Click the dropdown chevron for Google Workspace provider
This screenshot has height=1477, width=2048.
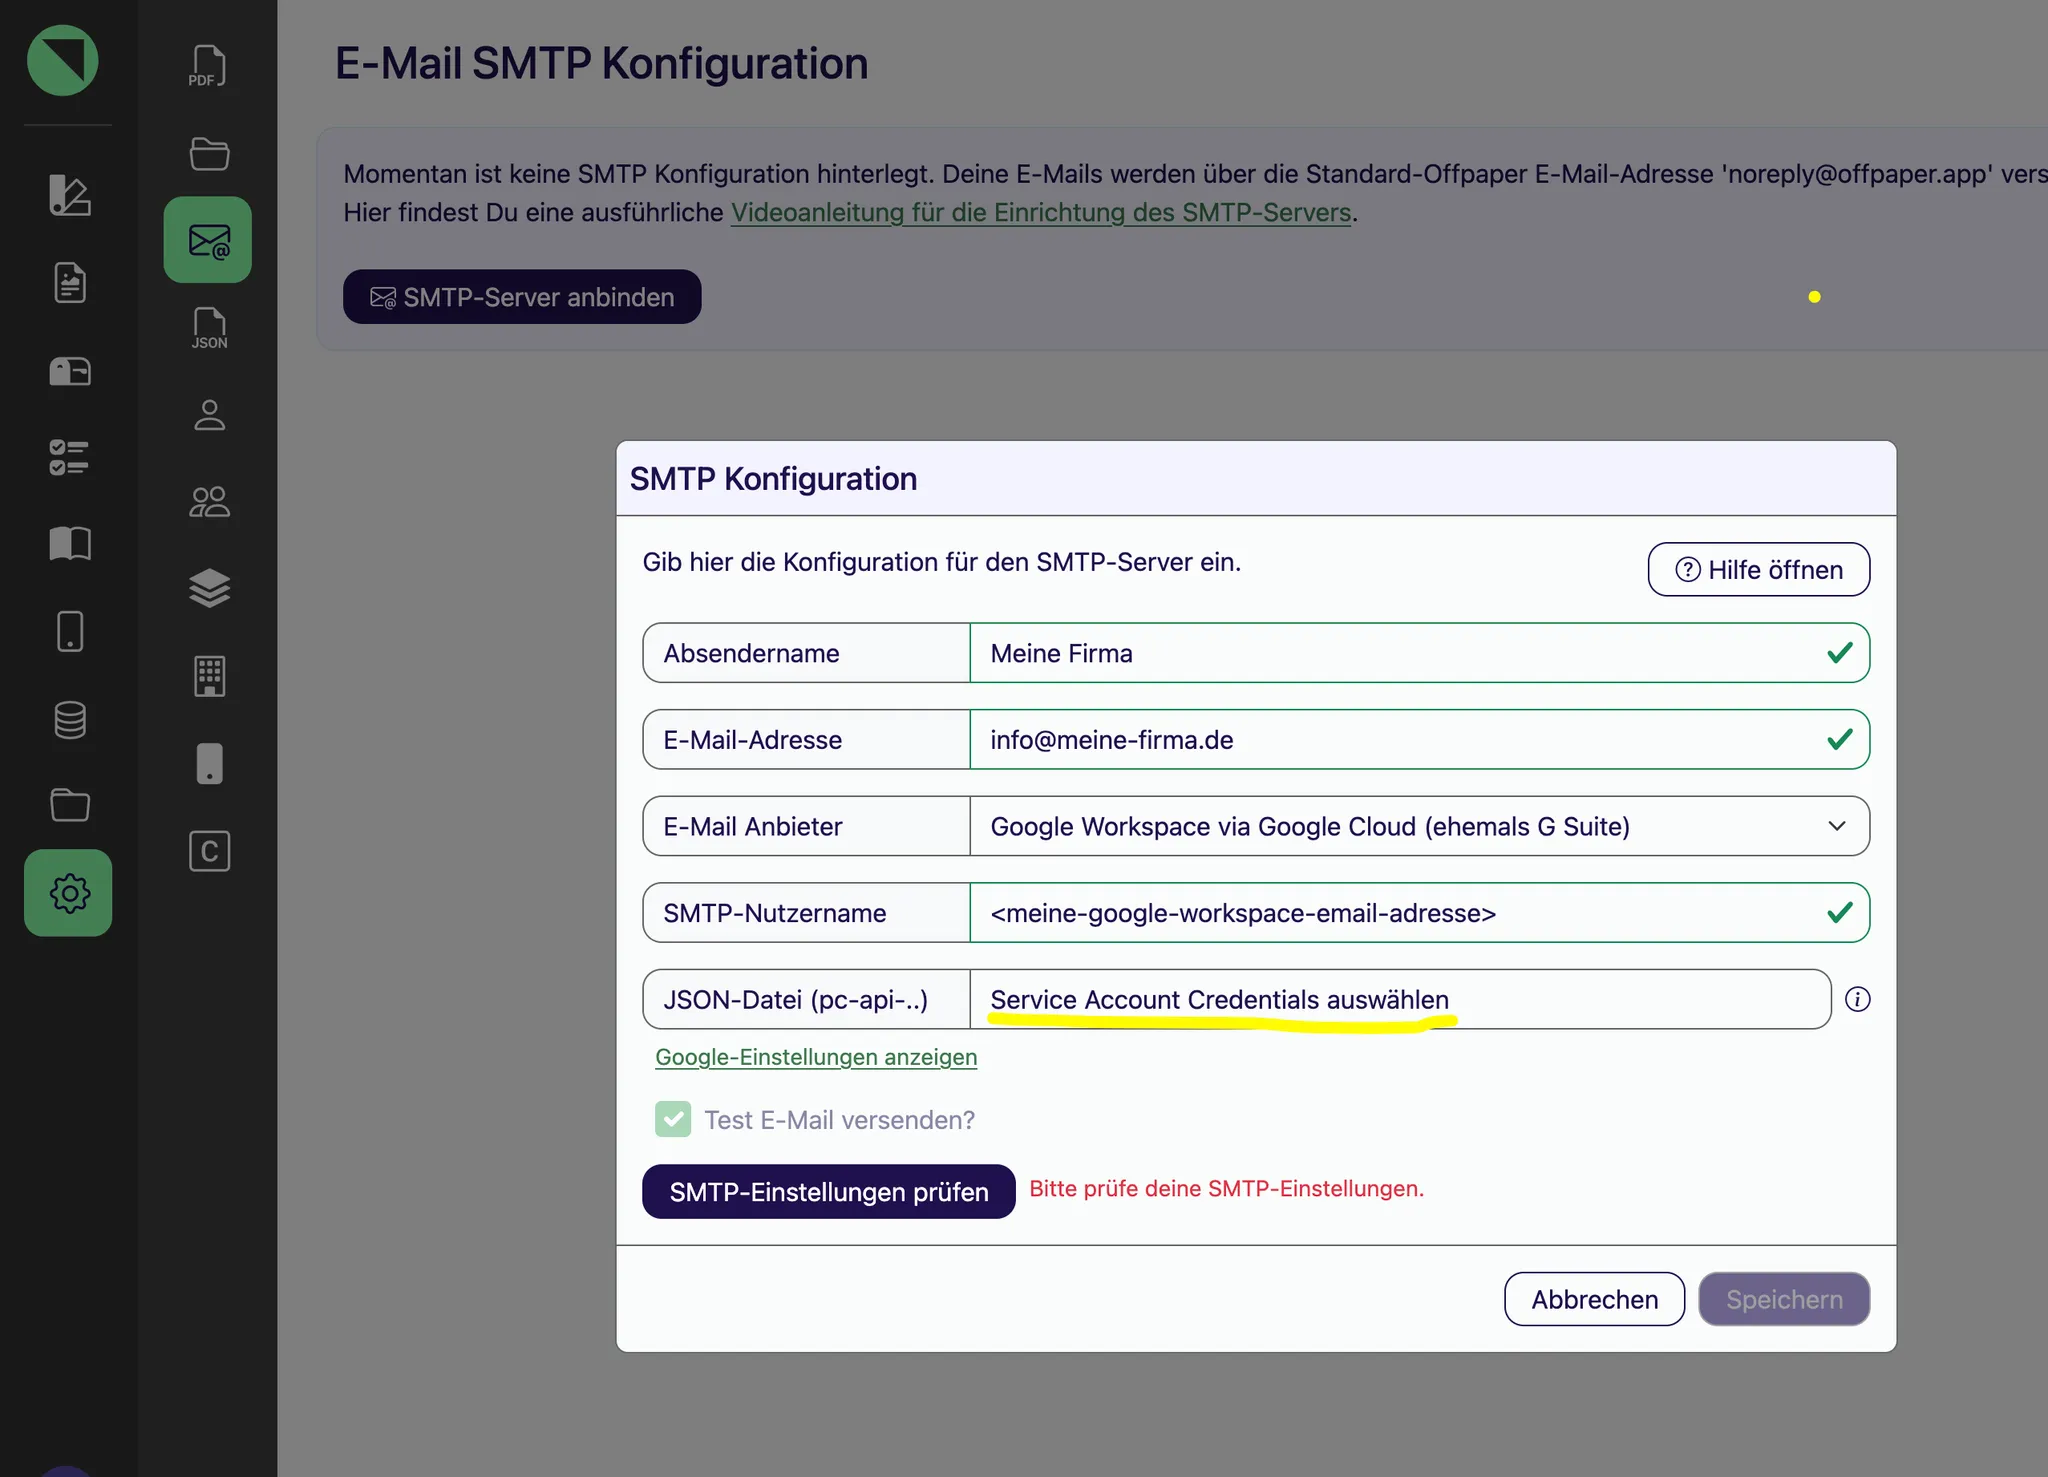(1836, 826)
